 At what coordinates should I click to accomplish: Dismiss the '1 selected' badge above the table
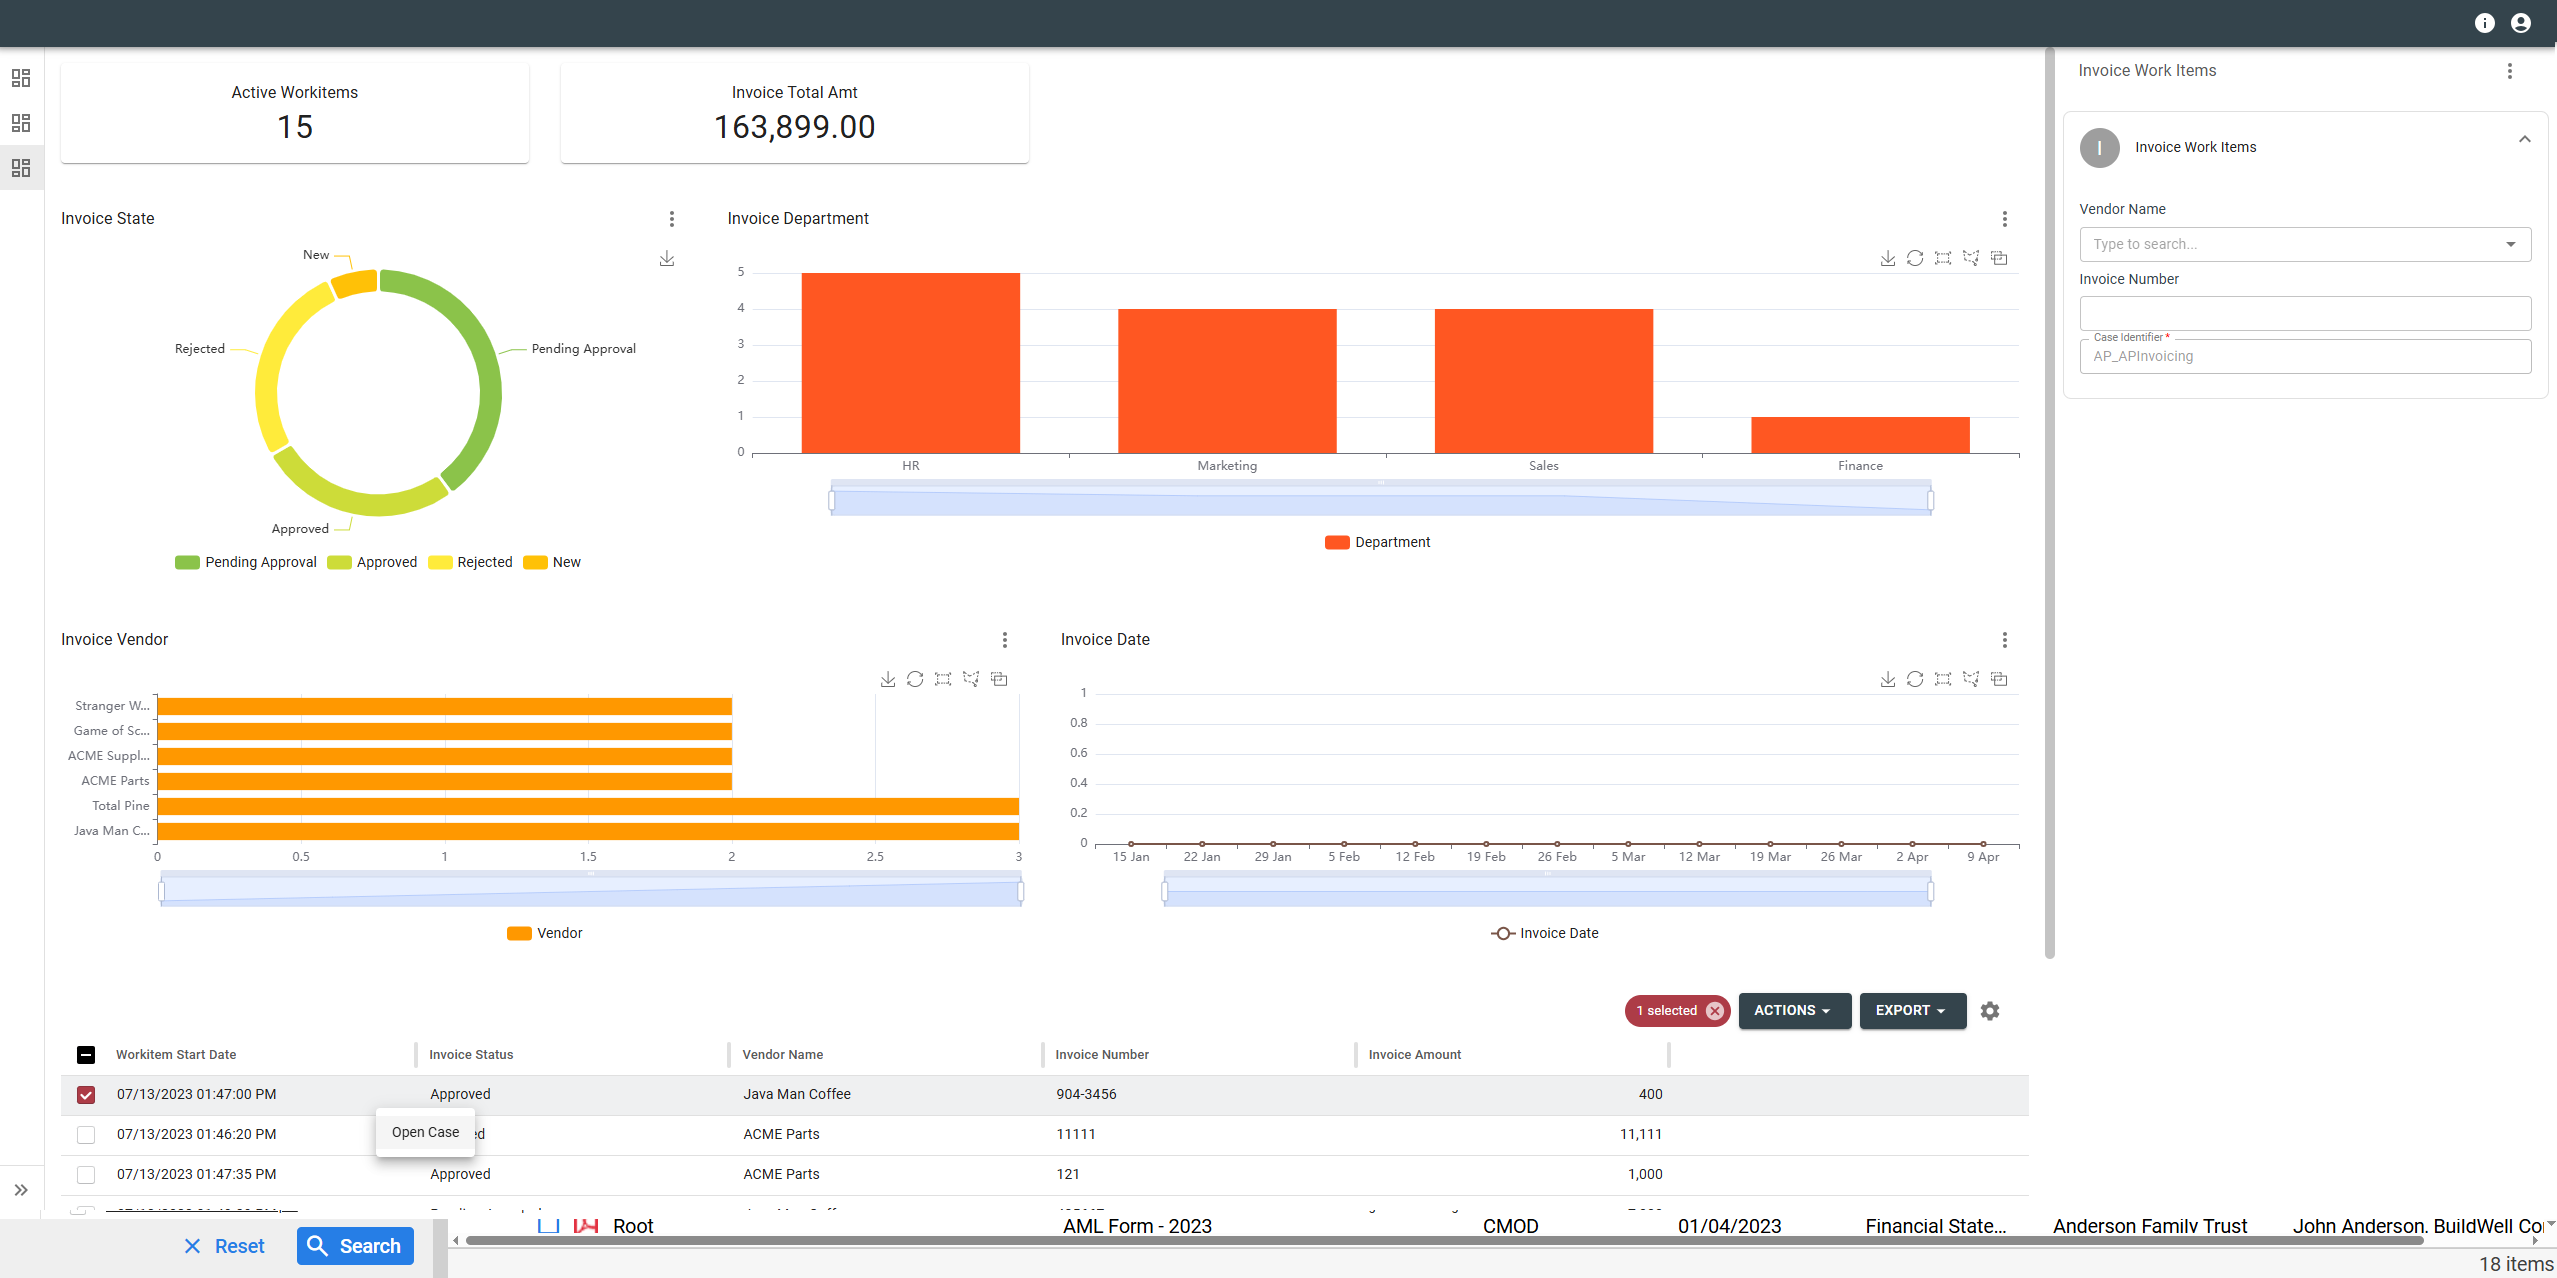[x=1715, y=1011]
